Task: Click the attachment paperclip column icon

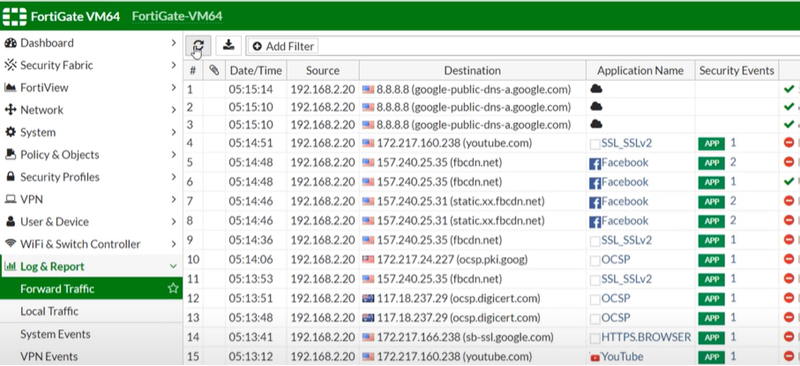Action: pyautogui.click(x=214, y=70)
